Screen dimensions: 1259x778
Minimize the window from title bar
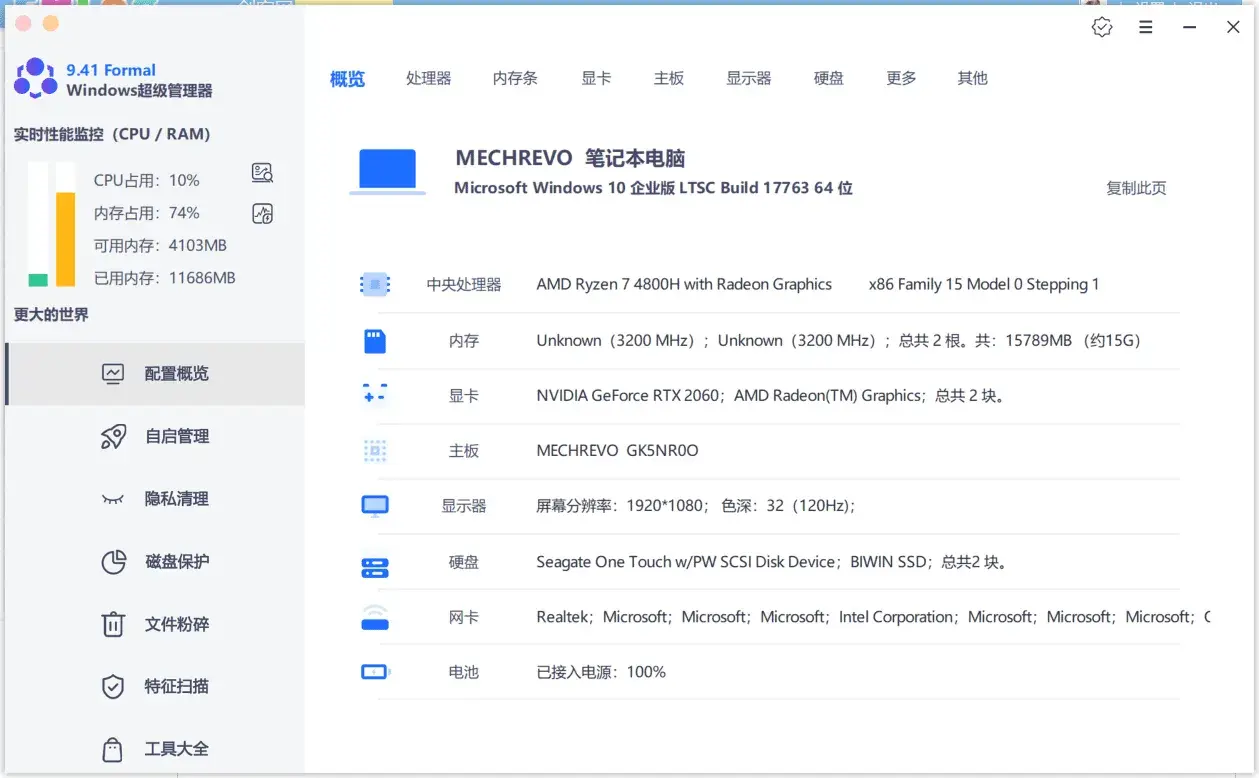1189,28
